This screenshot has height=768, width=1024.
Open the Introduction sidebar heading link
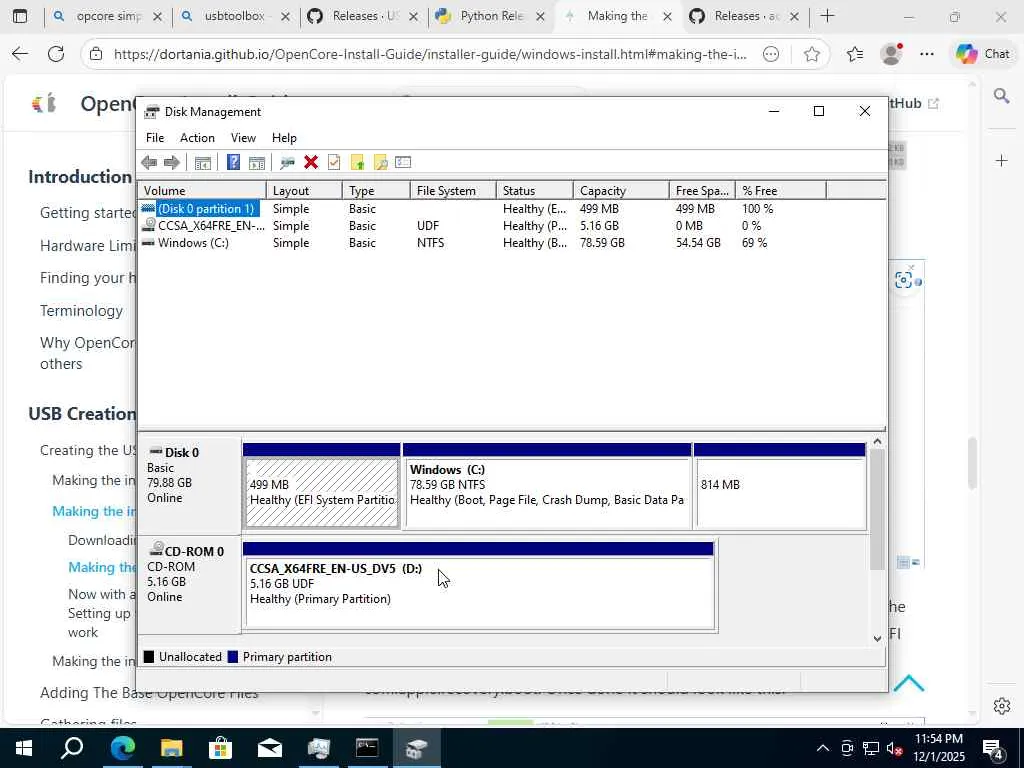click(80, 177)
